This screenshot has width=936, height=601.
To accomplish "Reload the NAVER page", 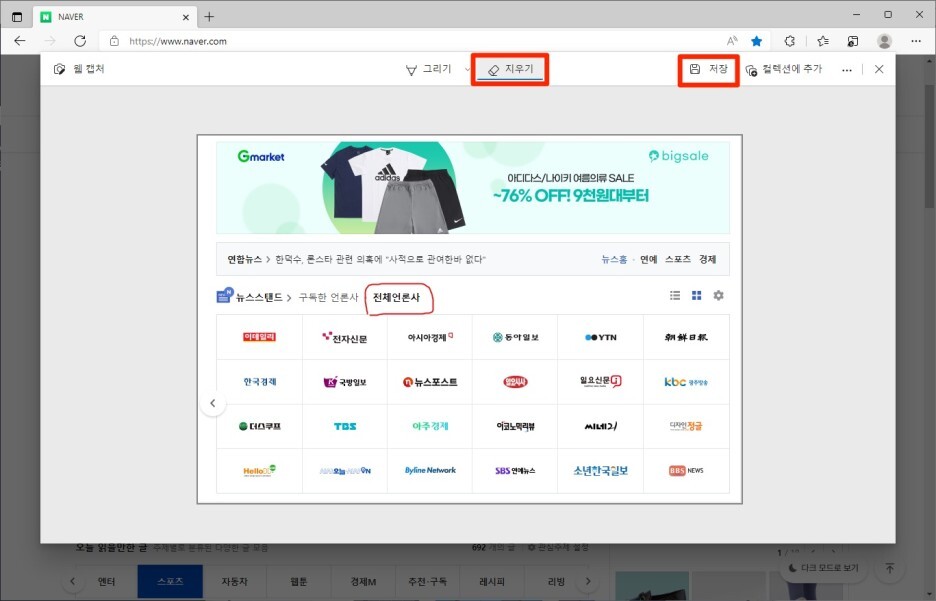I will tap(80, 41).
